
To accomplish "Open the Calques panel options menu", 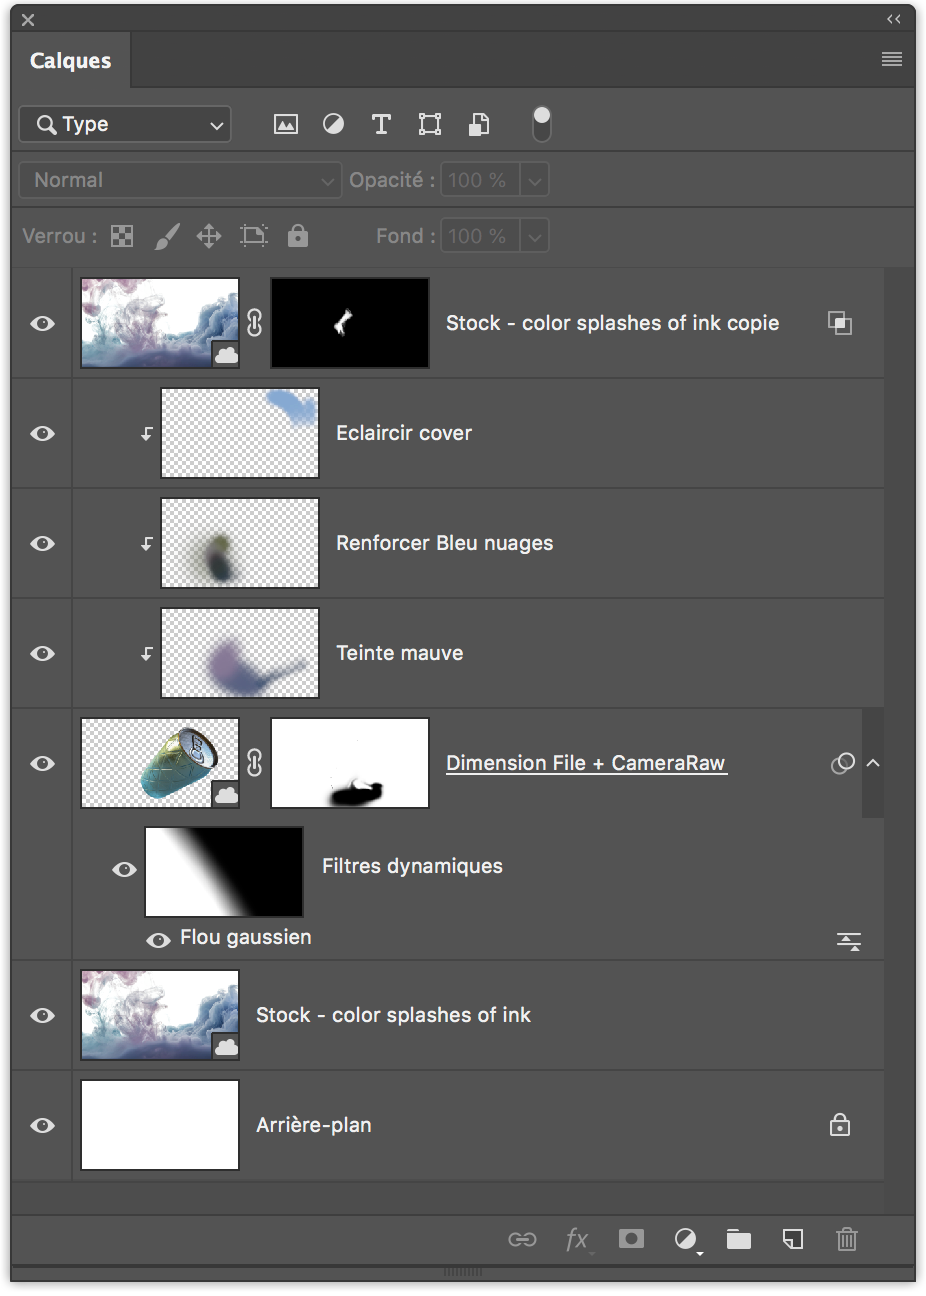I will point(892,60).
